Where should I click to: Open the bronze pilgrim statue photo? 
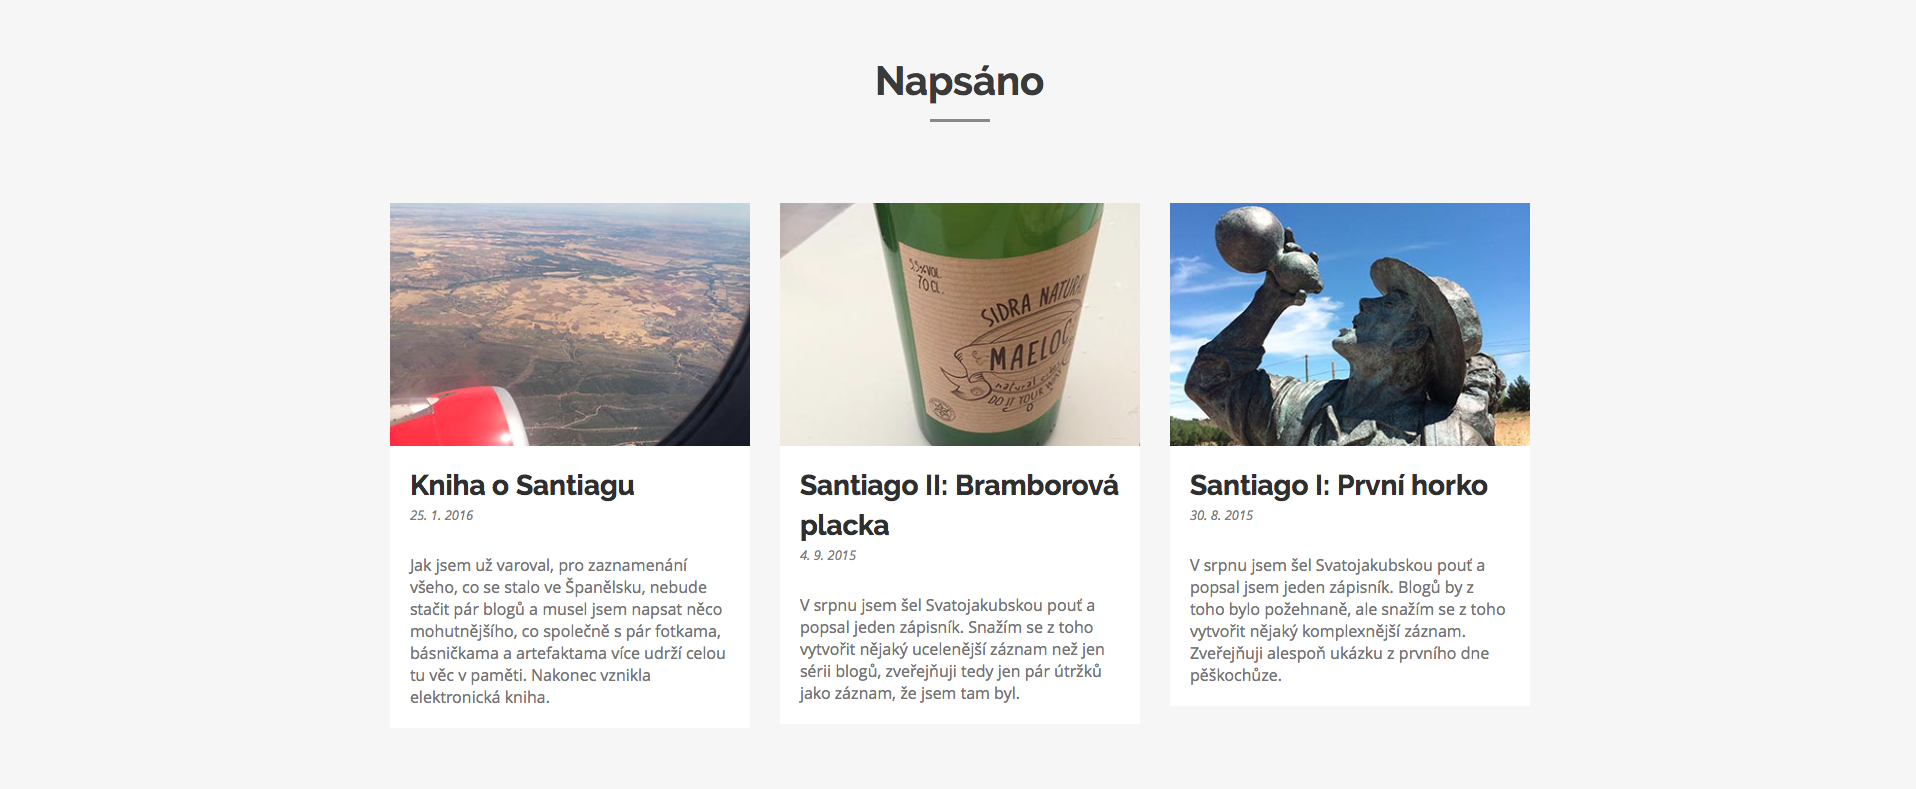(1350, 324)
